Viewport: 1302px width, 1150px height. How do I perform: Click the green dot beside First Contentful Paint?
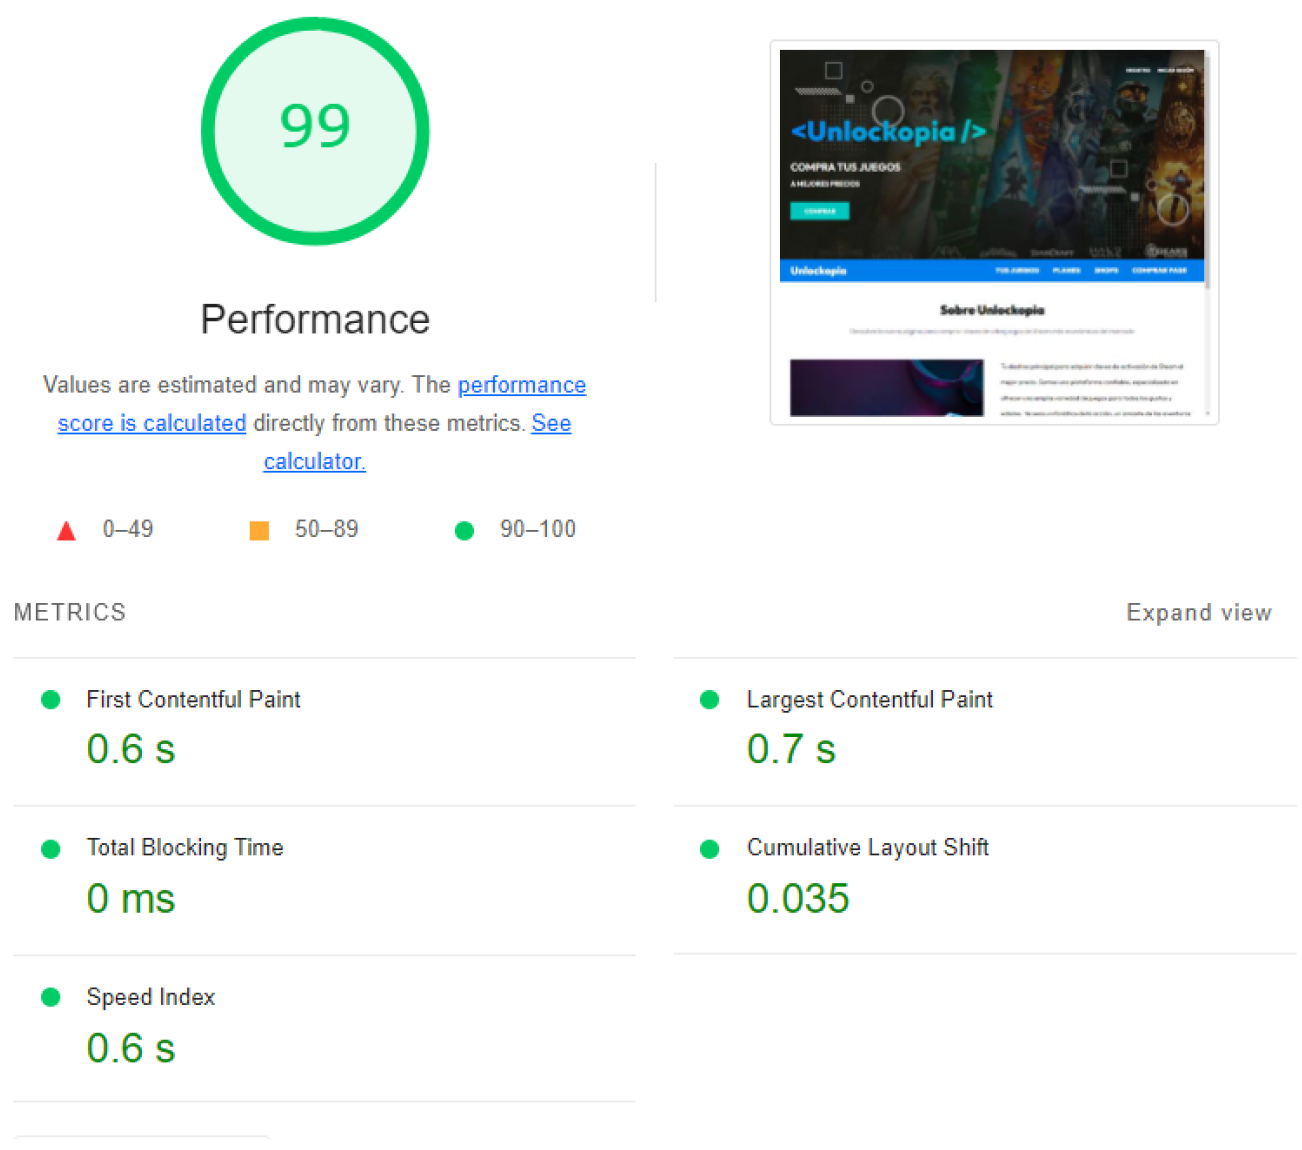[51, 700]
